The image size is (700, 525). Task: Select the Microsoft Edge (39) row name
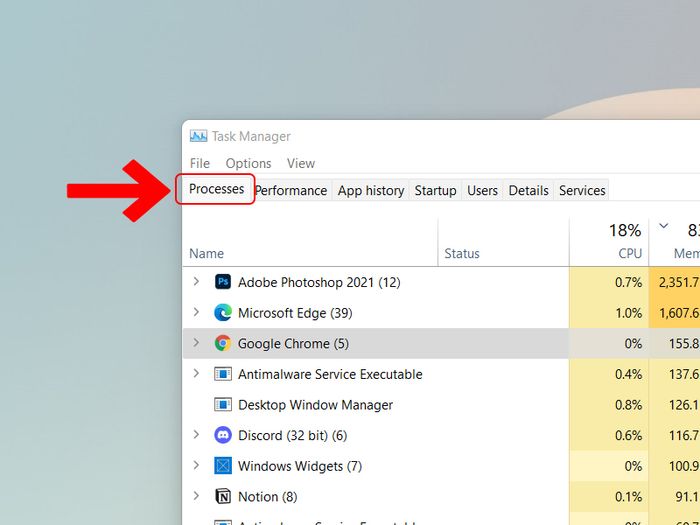click(295, 313)
